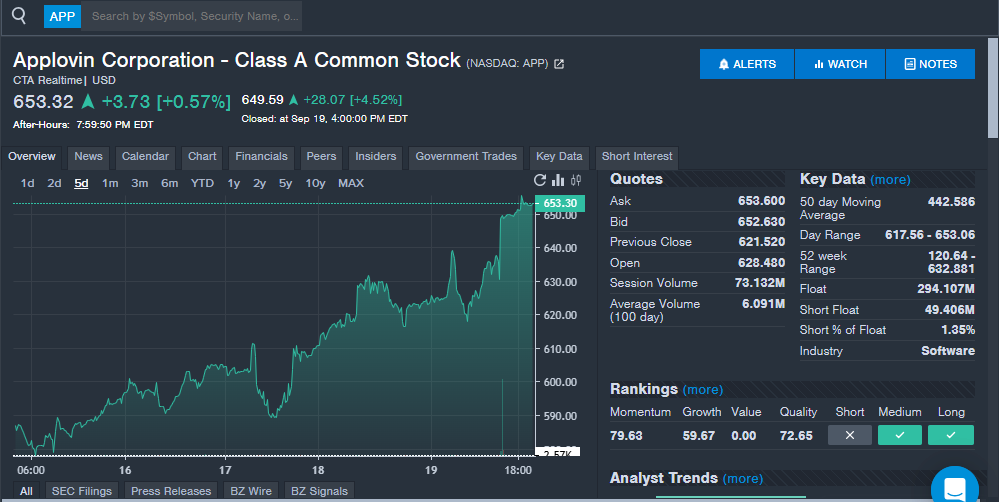Switch to the Financials tab

(261, 157)
